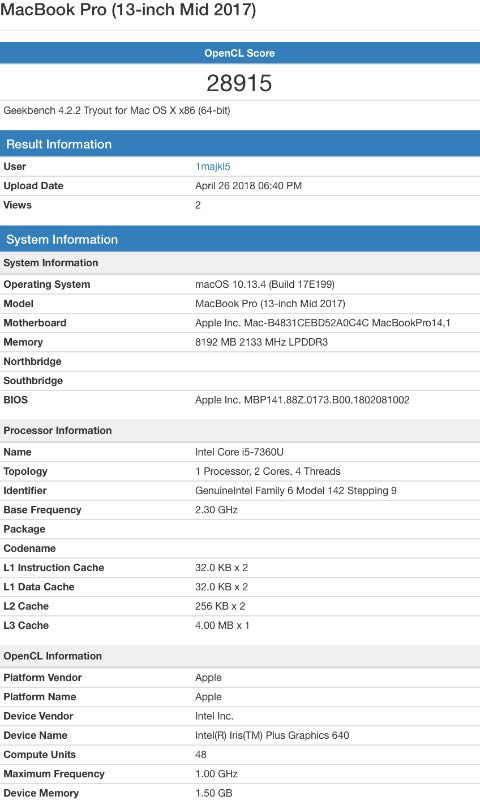Screen dimensions: 480x800
Task: Click the OpenCL Score header bar
Action: coord(240,53)
